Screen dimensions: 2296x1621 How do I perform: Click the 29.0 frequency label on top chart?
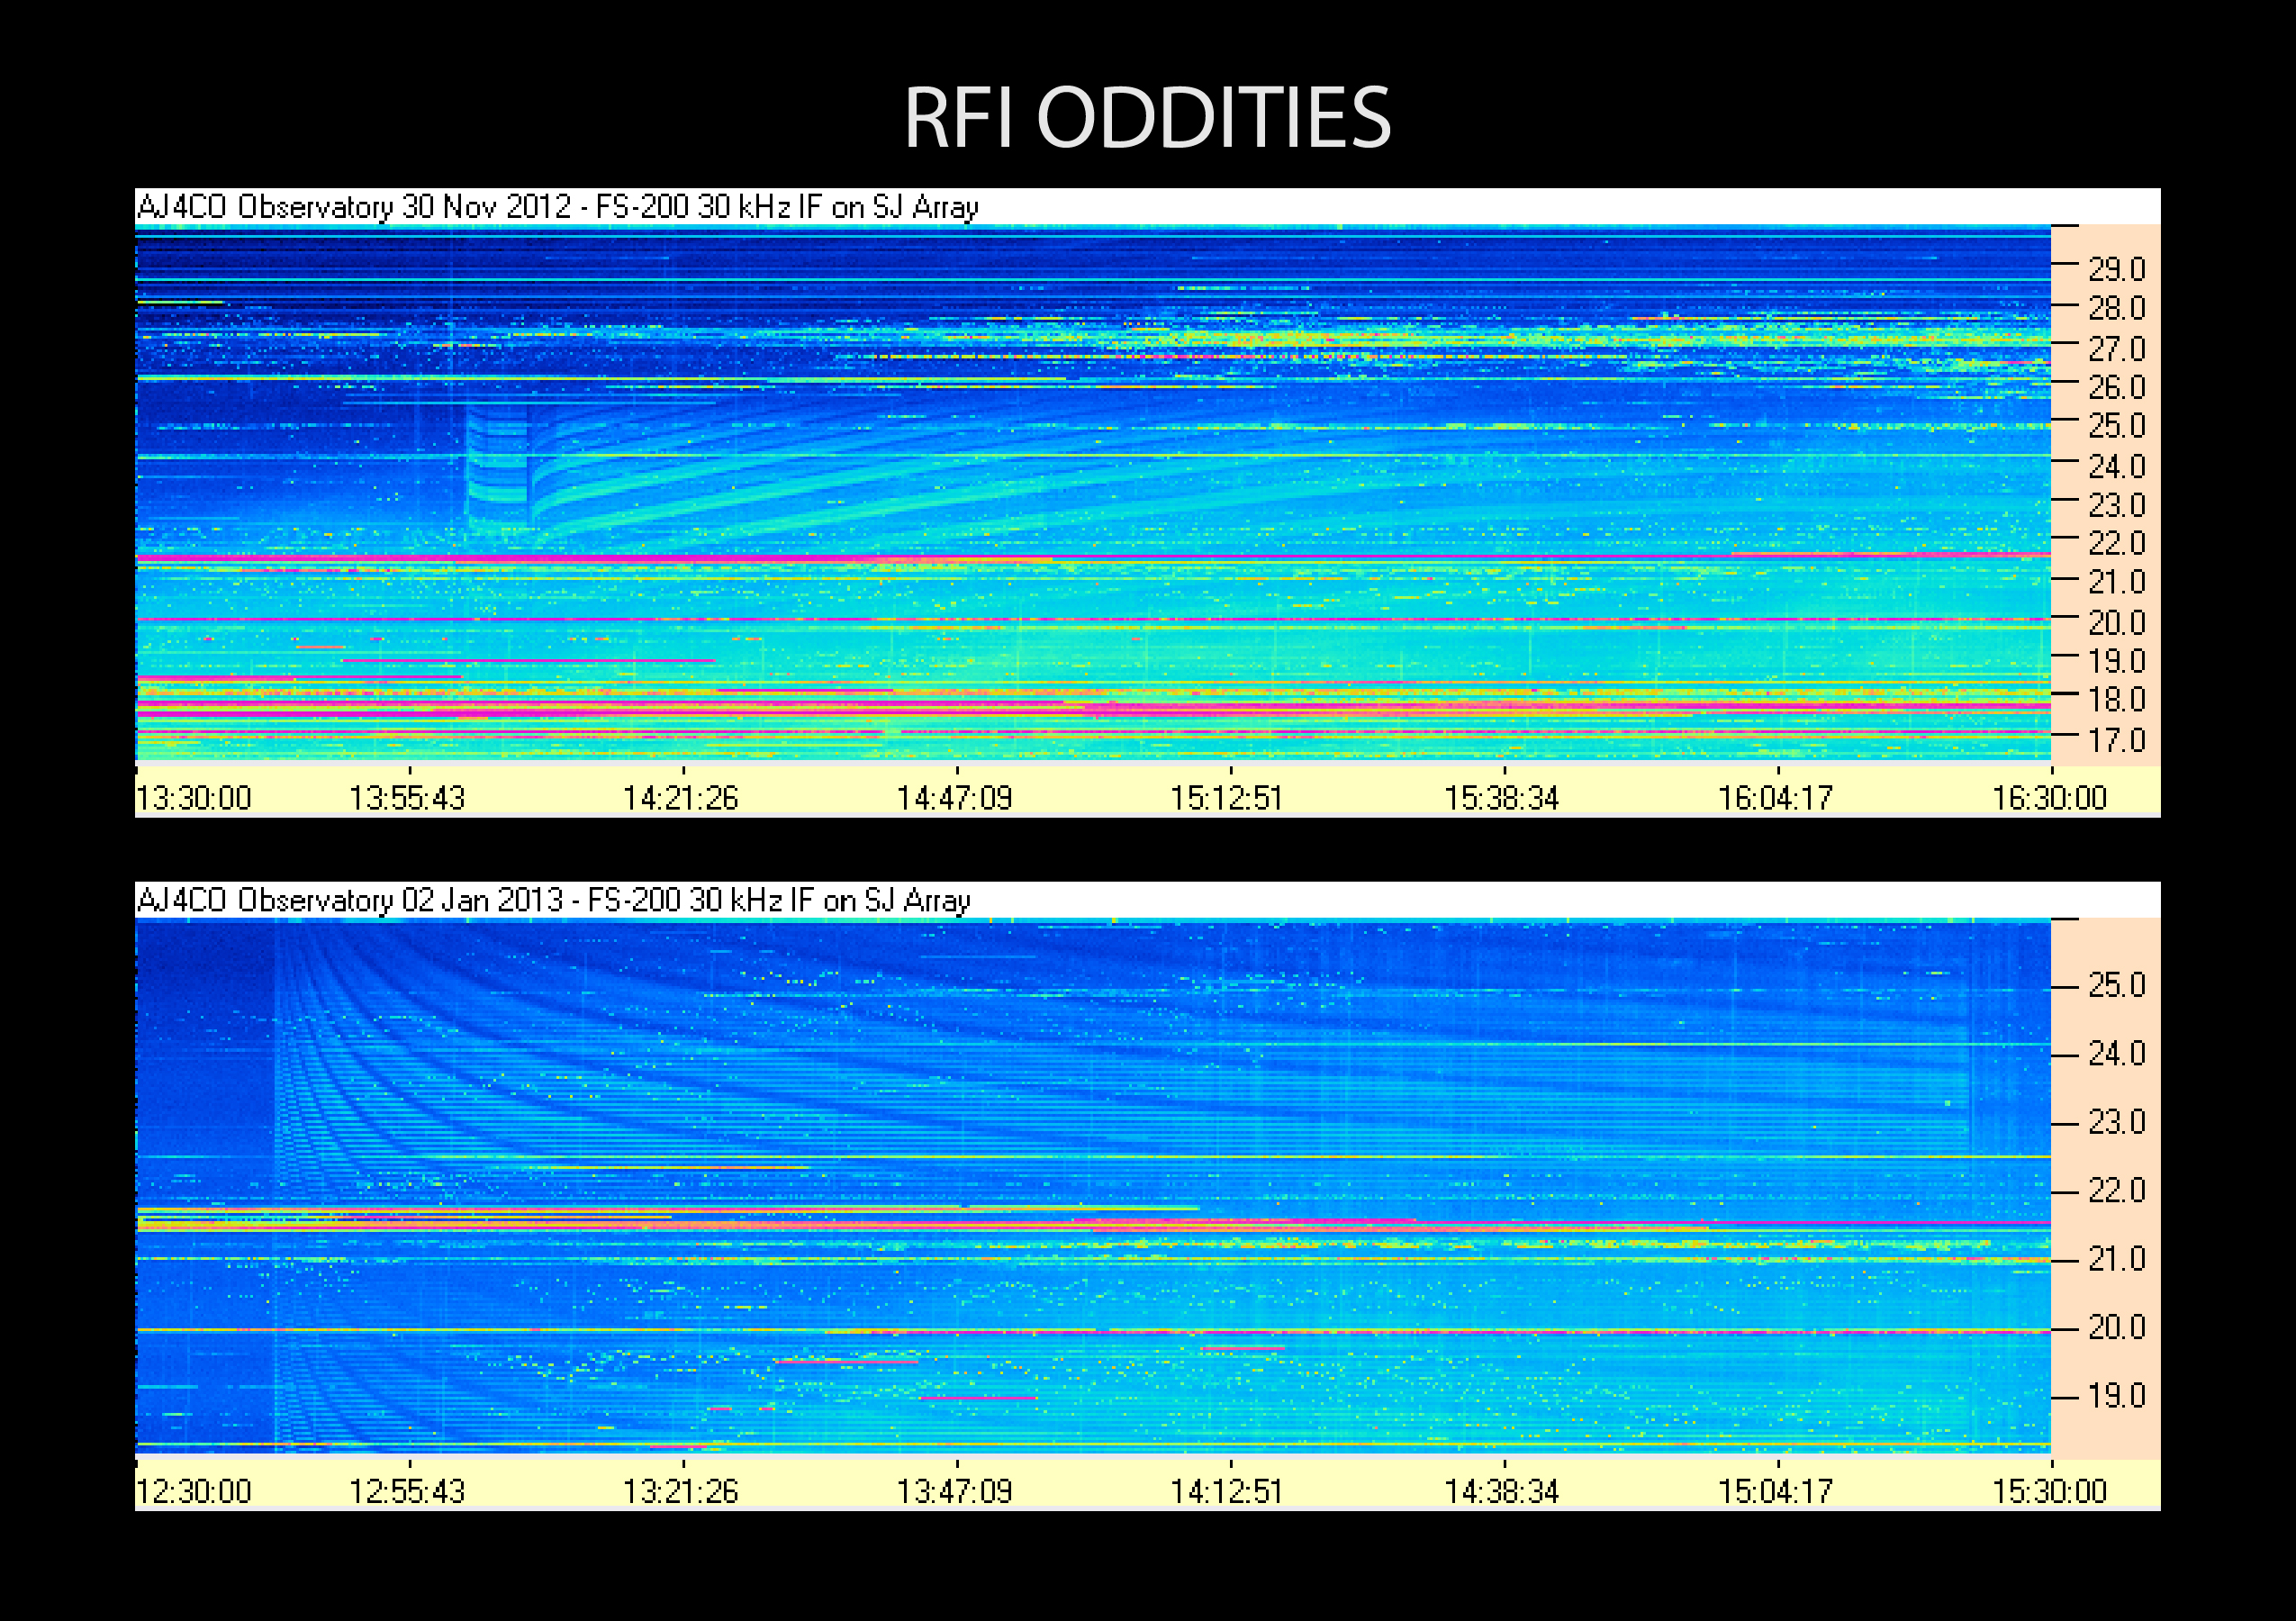[x=2116, y=269]
